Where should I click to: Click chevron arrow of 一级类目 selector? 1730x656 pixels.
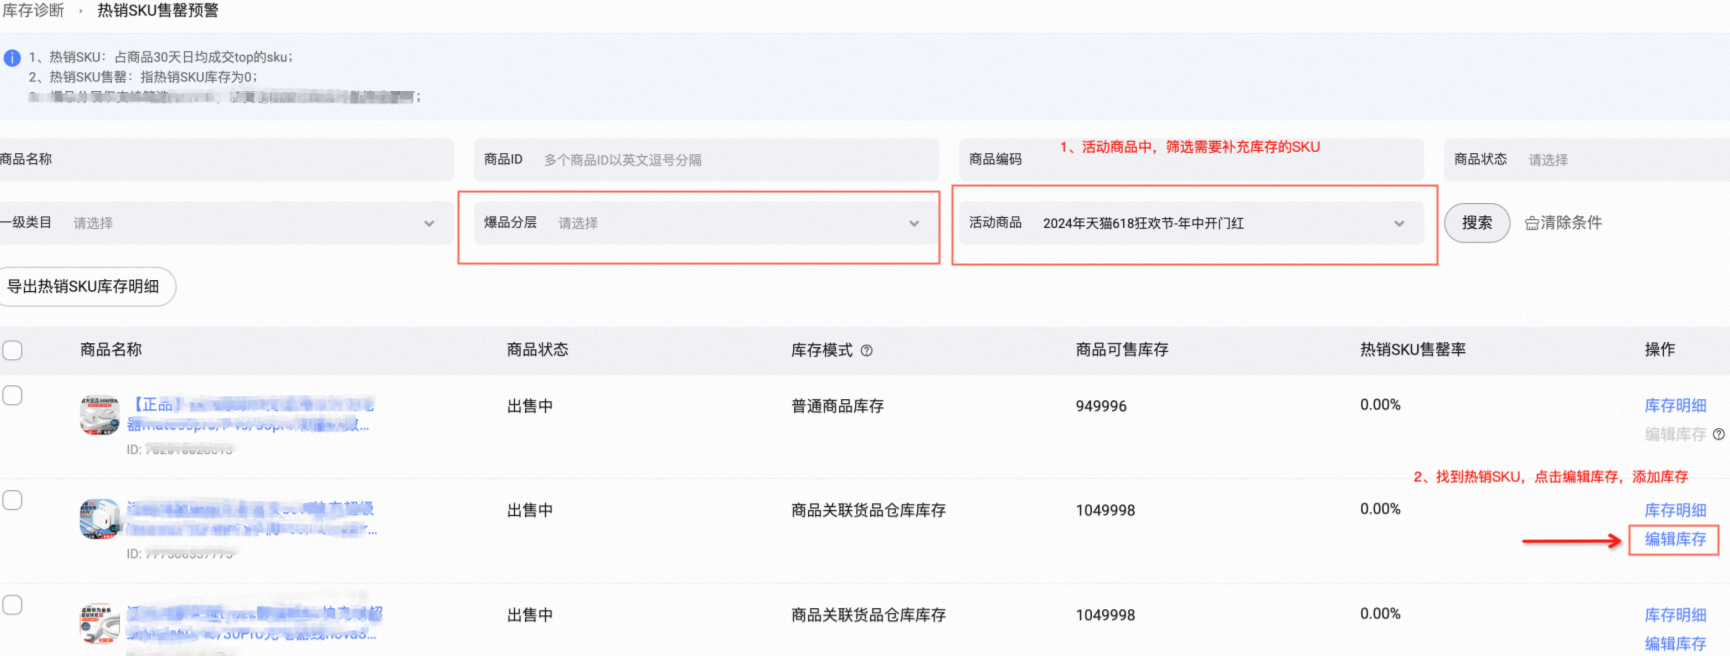[429, 224]
